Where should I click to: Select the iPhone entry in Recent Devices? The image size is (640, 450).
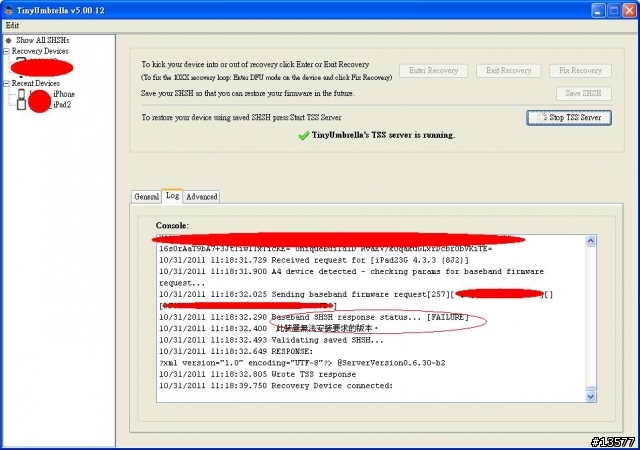coord(64,94)
